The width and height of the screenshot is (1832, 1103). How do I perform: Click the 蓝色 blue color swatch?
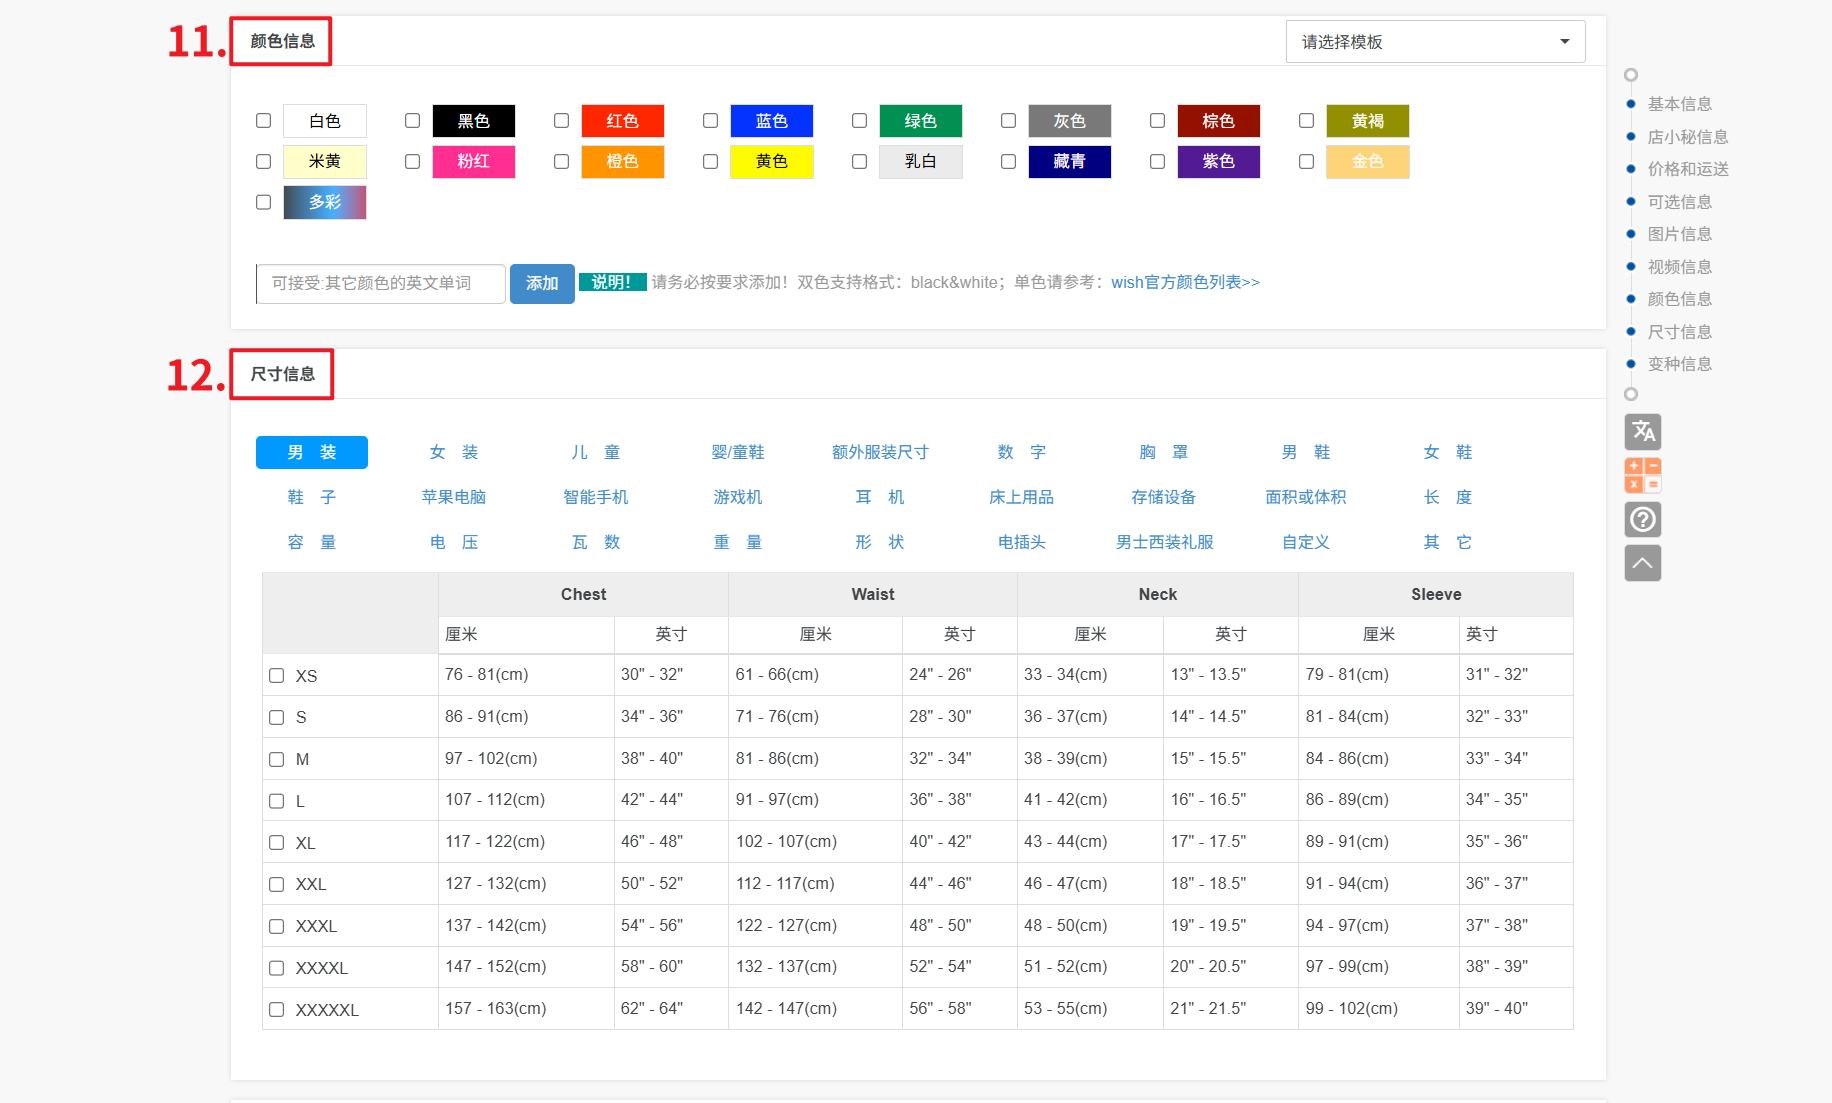[x=771, y=121]
